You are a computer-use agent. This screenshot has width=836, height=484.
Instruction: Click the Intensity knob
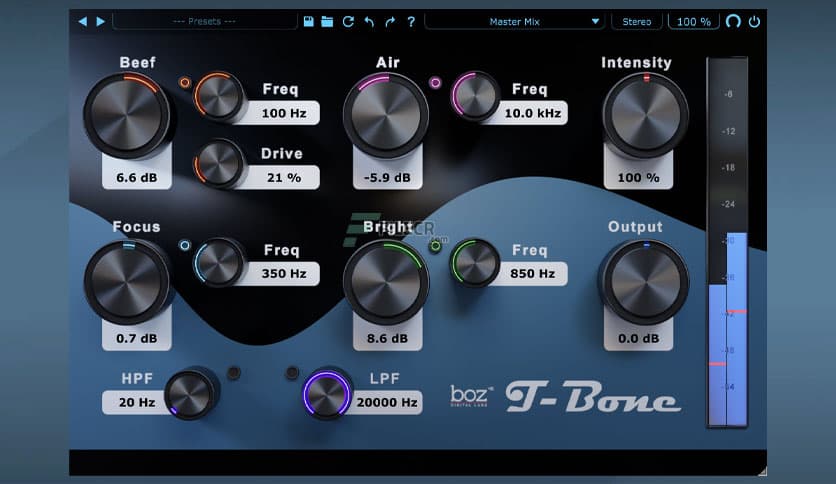(645, 115)
